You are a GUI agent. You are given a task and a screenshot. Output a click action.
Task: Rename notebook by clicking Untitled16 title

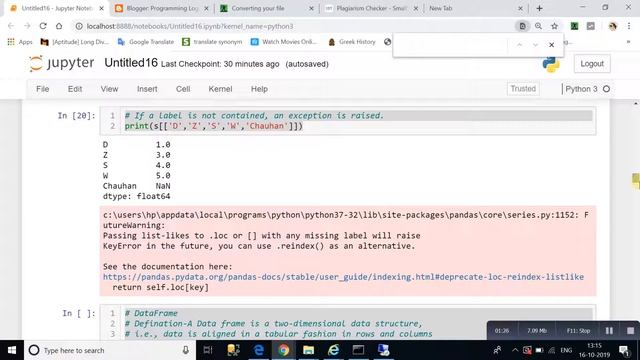pyautogui.click(x=131, y=63)
